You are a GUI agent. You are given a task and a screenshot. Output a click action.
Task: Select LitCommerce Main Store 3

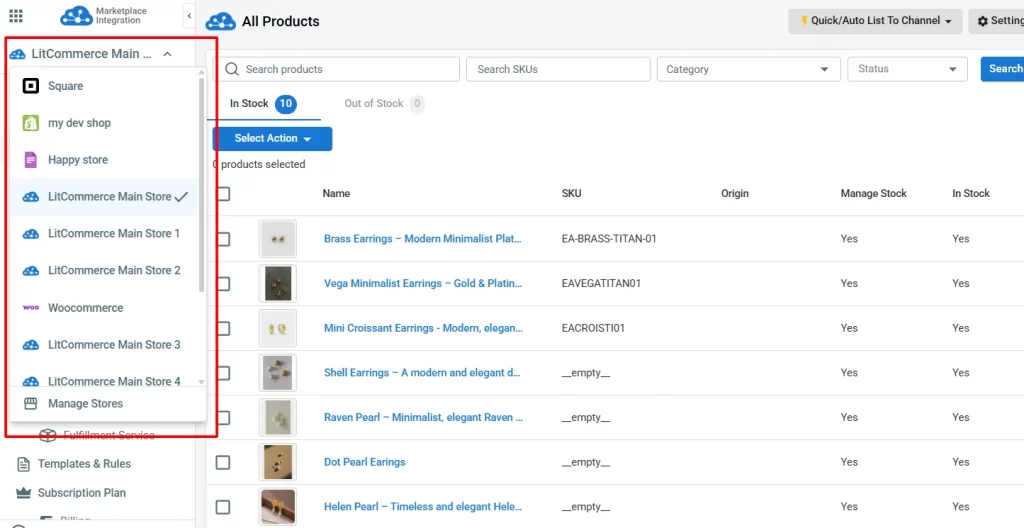103,345
